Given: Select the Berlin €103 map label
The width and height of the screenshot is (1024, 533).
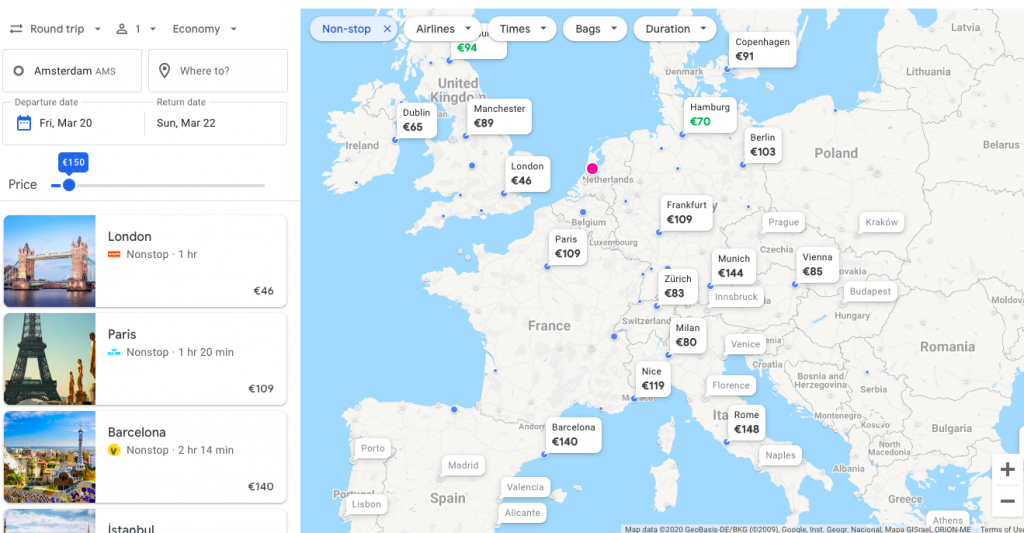Looking at the screenshot, I should tap(763, 145).
